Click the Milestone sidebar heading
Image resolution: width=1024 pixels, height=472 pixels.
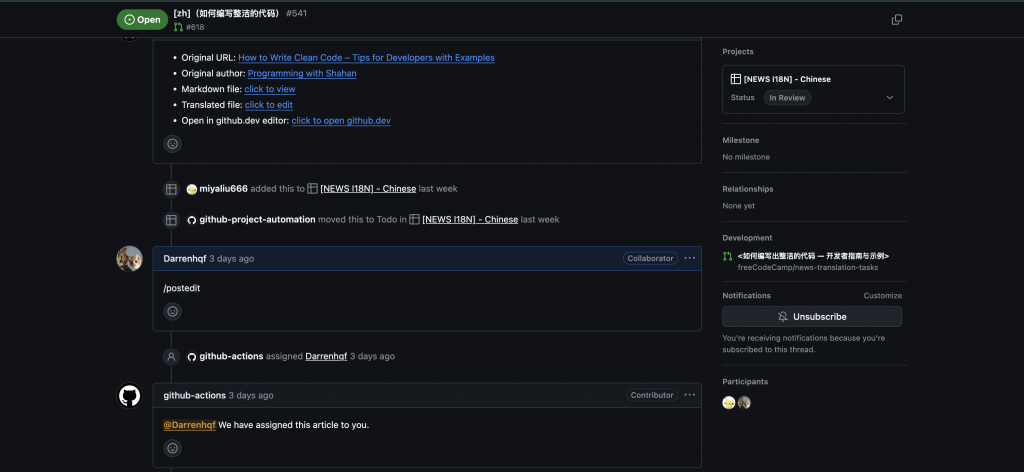[x=741, y=140]
